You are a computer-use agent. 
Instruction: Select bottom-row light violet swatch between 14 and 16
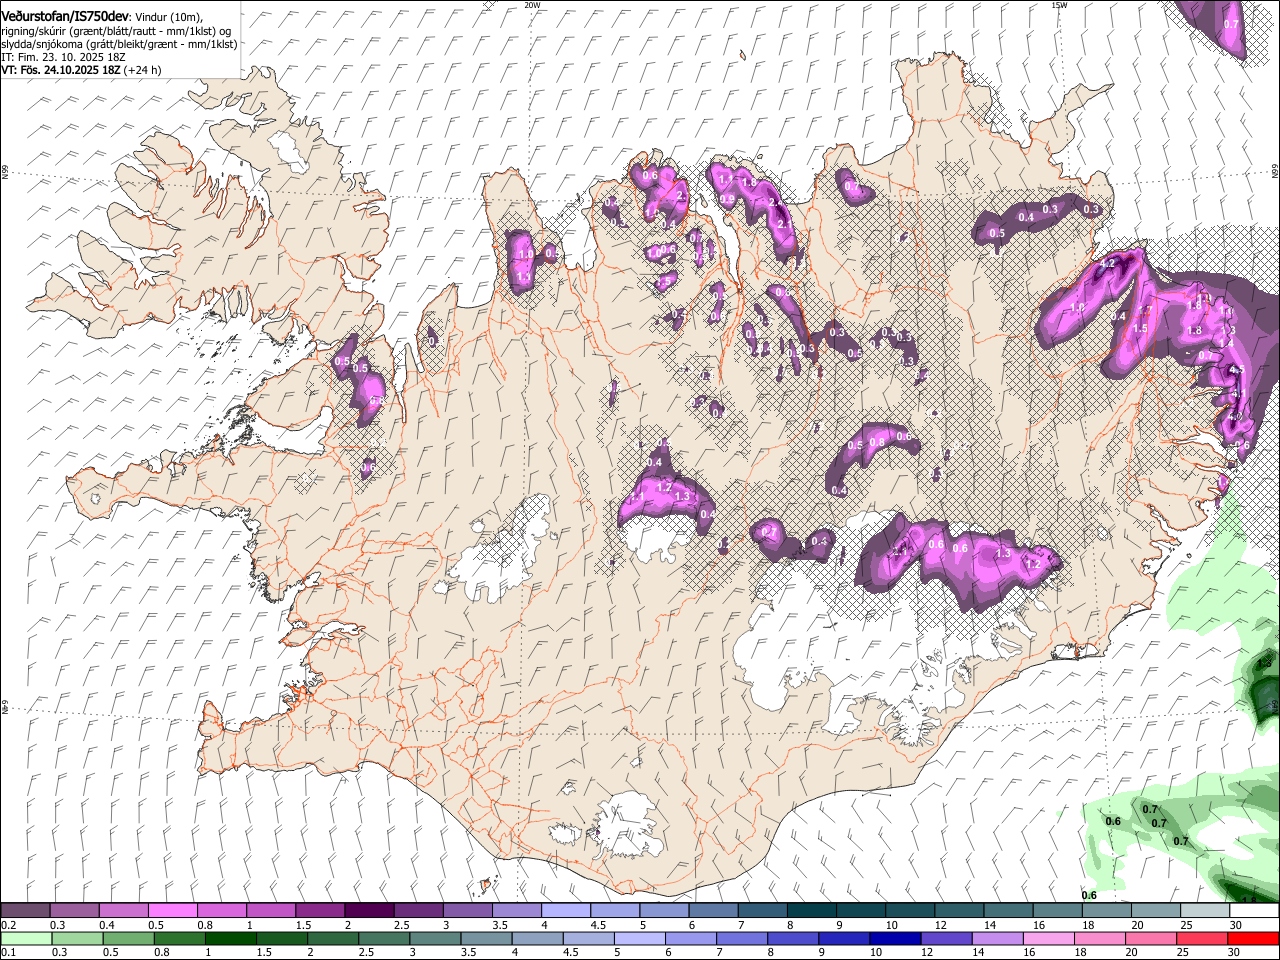coord(997,938)
